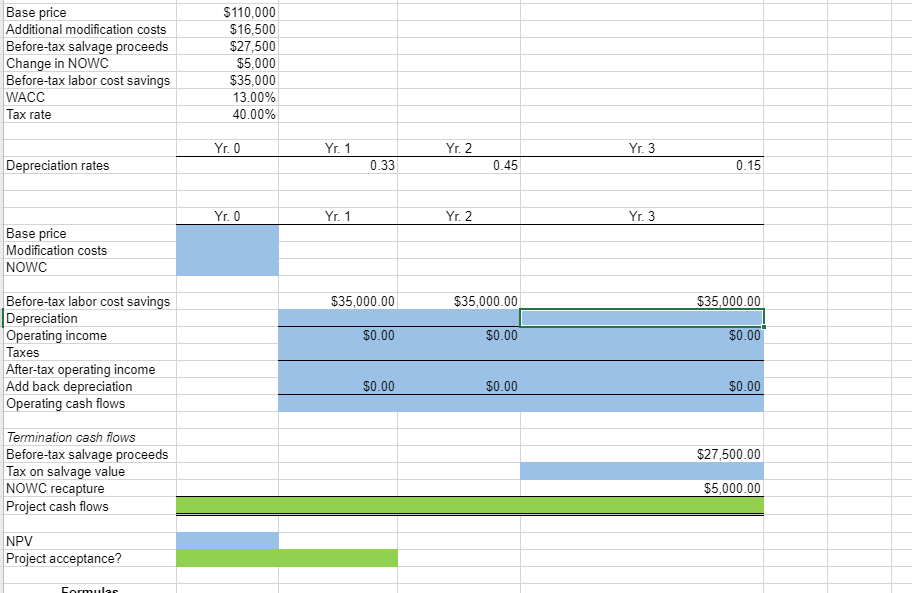
Task: Click the Yr. 2 header above 0.45
Action: click(x=459, y=148)
